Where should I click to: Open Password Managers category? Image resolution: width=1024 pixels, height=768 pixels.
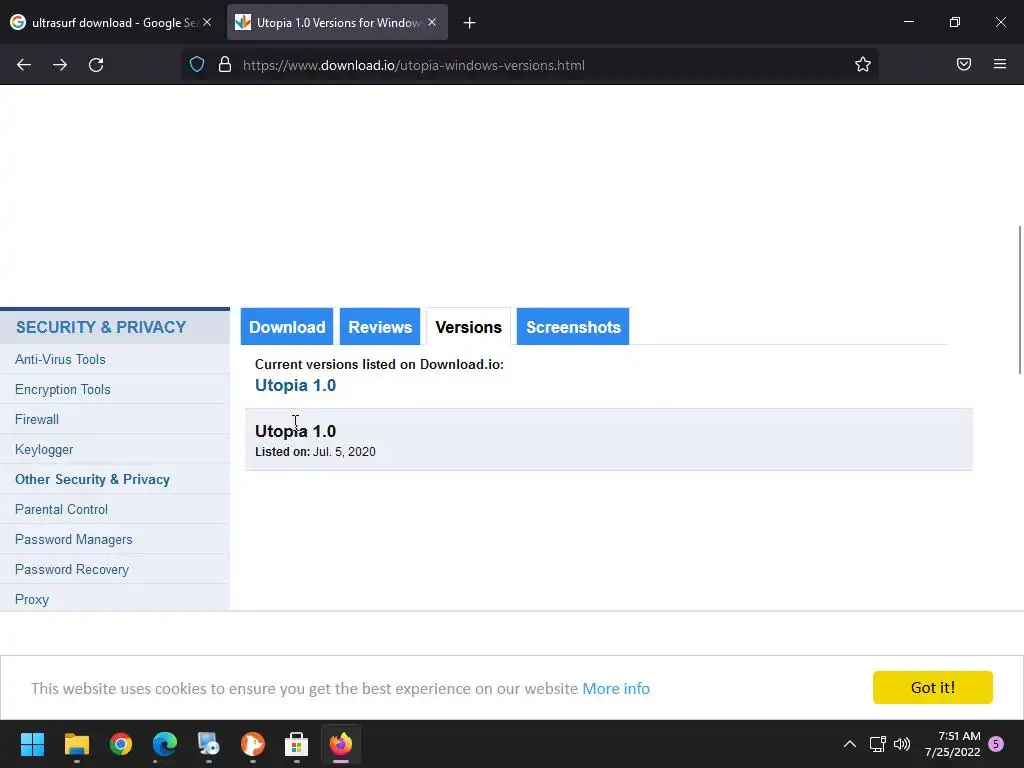click(74, 539)
